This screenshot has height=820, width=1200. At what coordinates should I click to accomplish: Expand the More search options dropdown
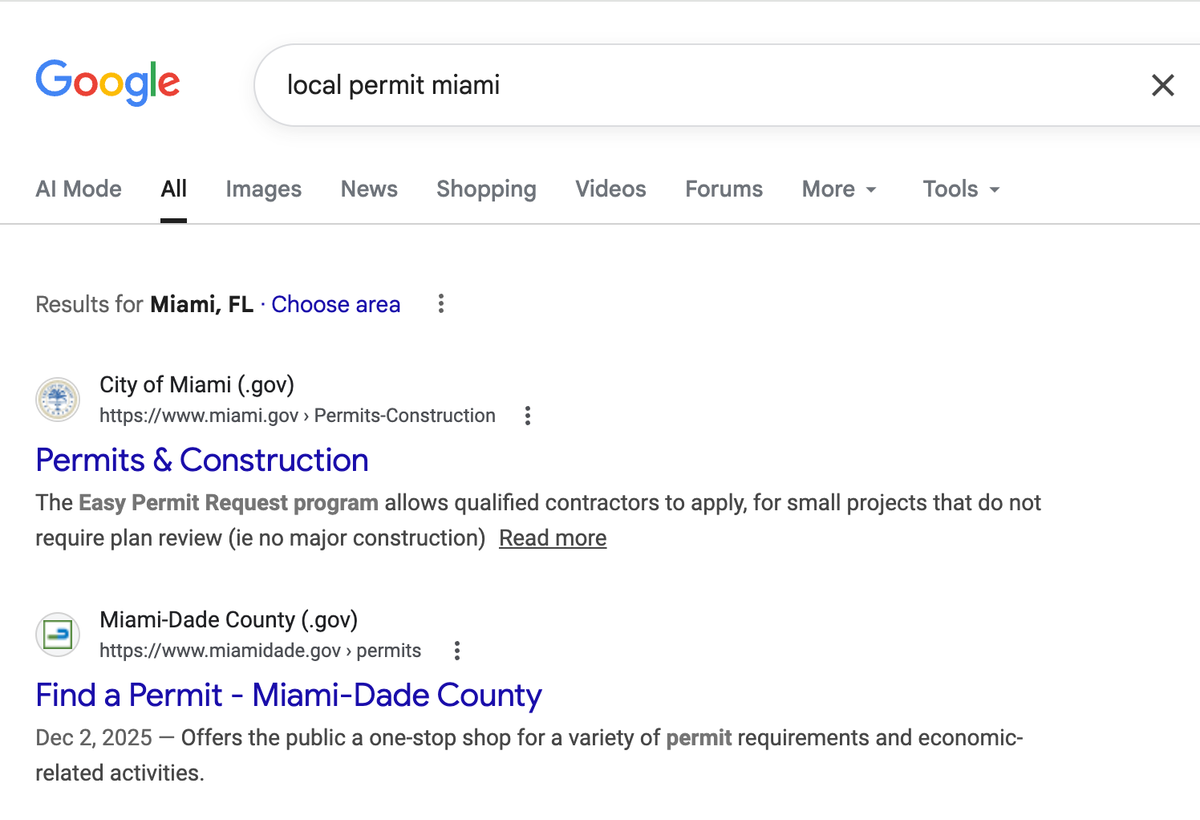838,189
